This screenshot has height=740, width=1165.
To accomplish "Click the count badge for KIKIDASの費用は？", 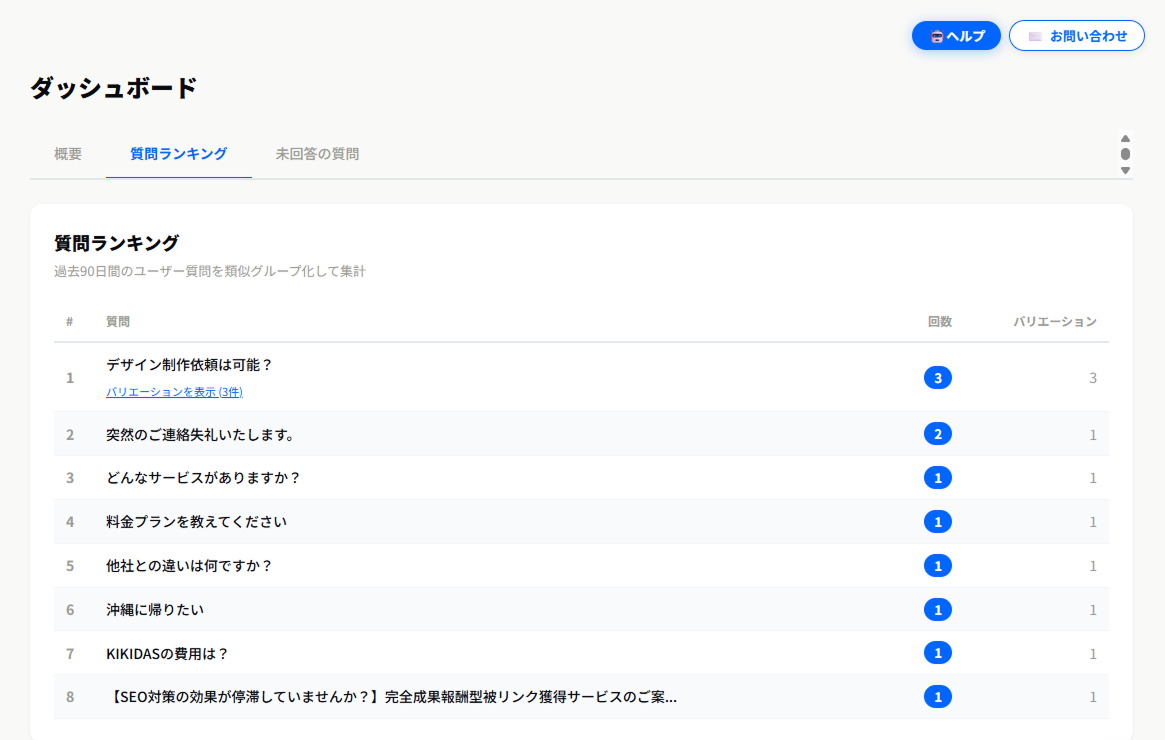I will [938, 652].
